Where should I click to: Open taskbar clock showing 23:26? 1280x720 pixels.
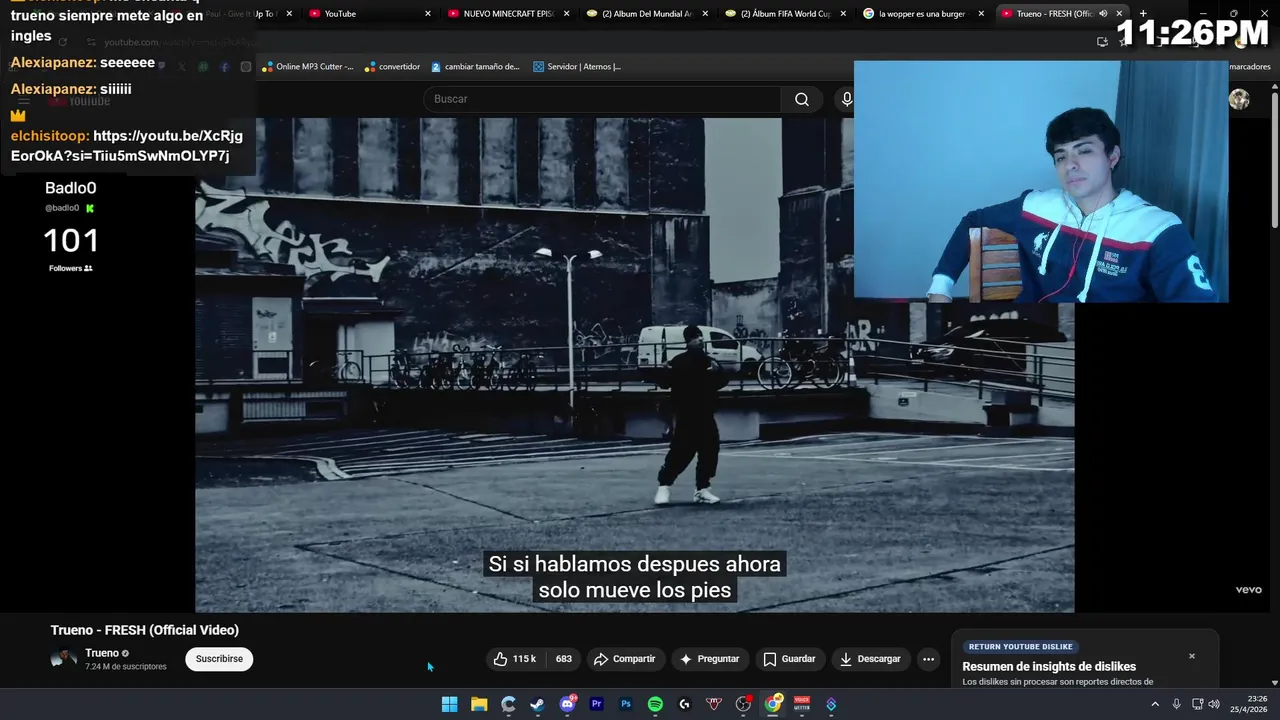click(1249, 704)
